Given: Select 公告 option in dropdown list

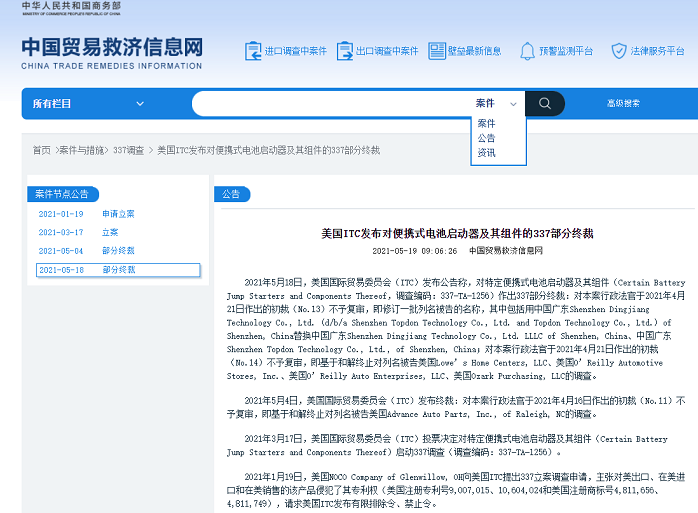Looking at the screenshot, I should [x=487, y=138].
